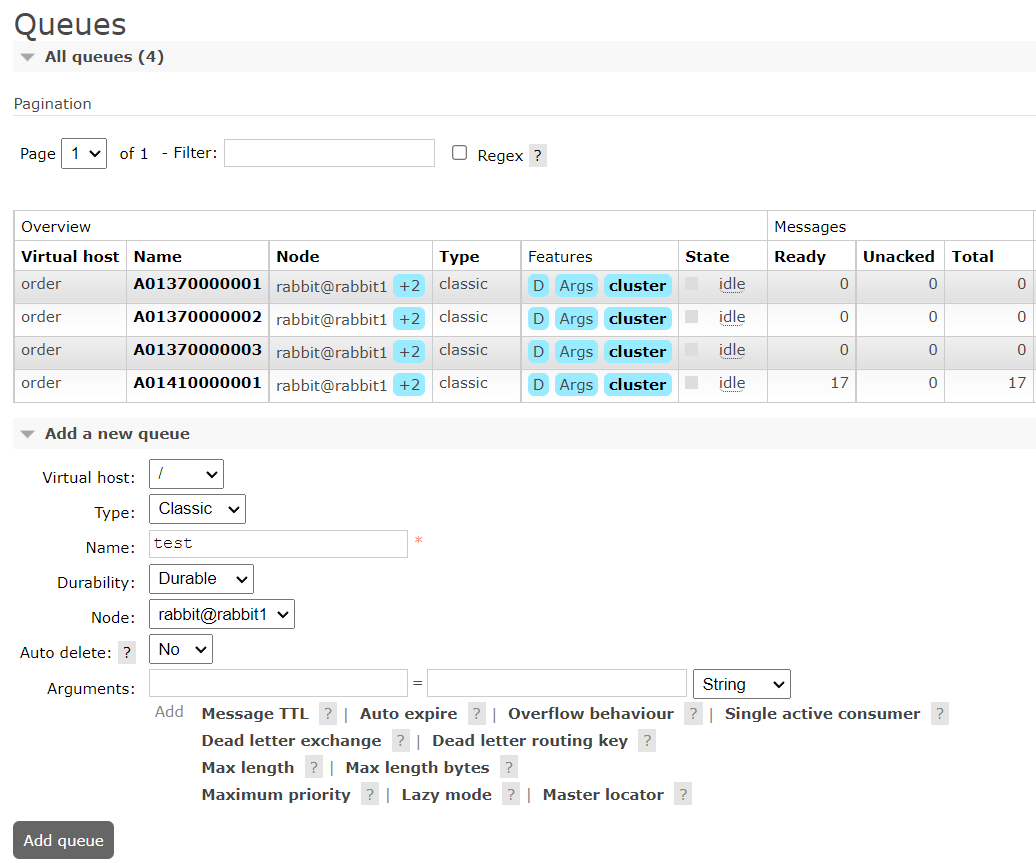Image resolution: width=1036 pixels, height=863 pixels.
Task: Open the Virtual host dropdown
Action: (186, 474)
